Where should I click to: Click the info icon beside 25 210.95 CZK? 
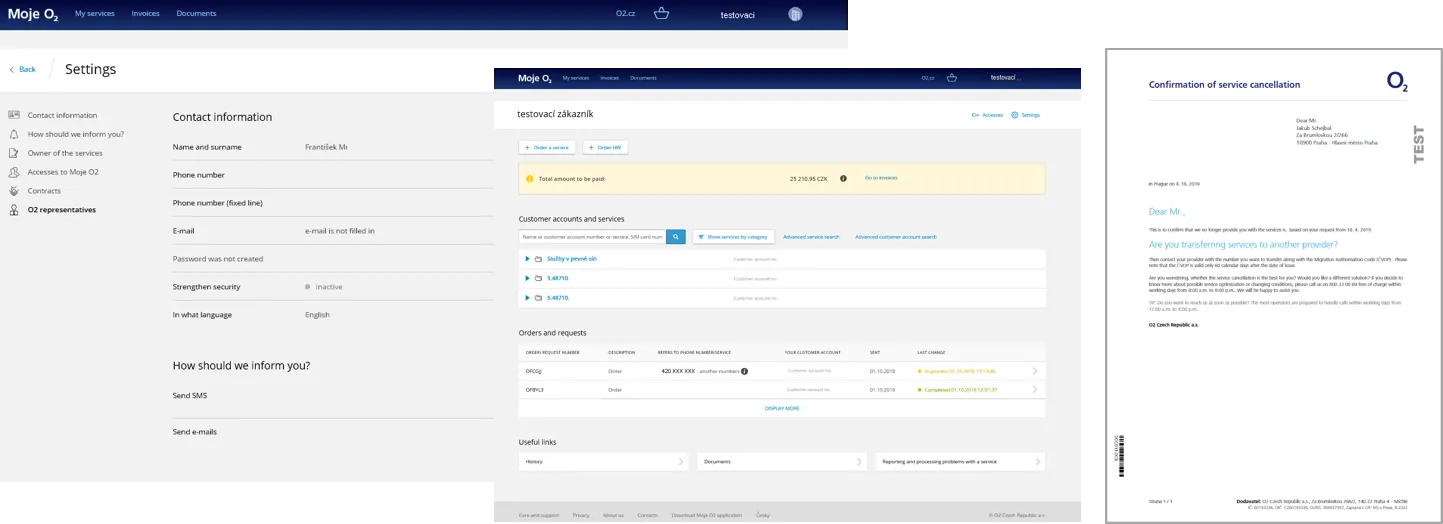pyautogui.click(x=843, y=178)
